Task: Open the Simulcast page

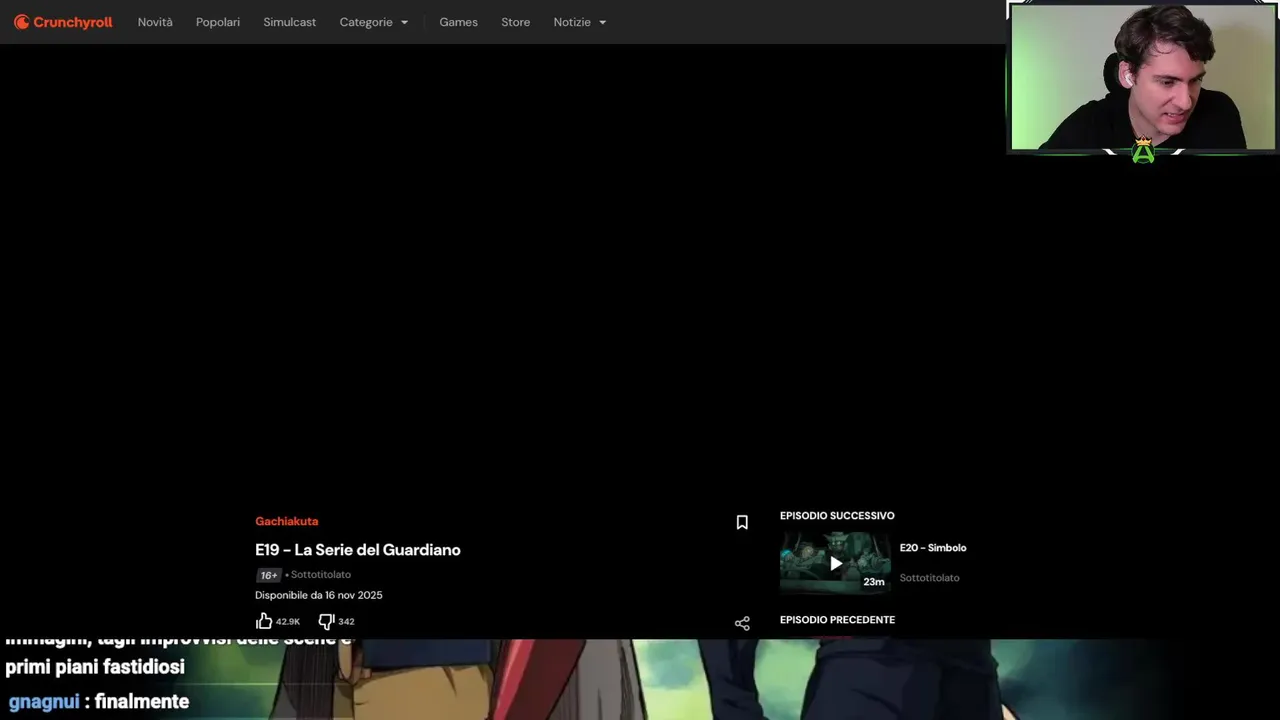Action: click(289, 22)
